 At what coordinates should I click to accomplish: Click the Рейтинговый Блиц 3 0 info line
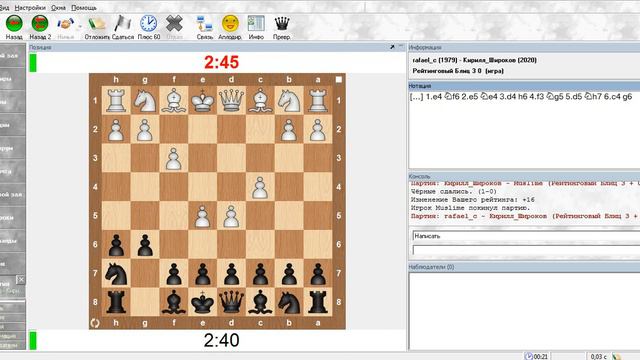pos(458,71)
